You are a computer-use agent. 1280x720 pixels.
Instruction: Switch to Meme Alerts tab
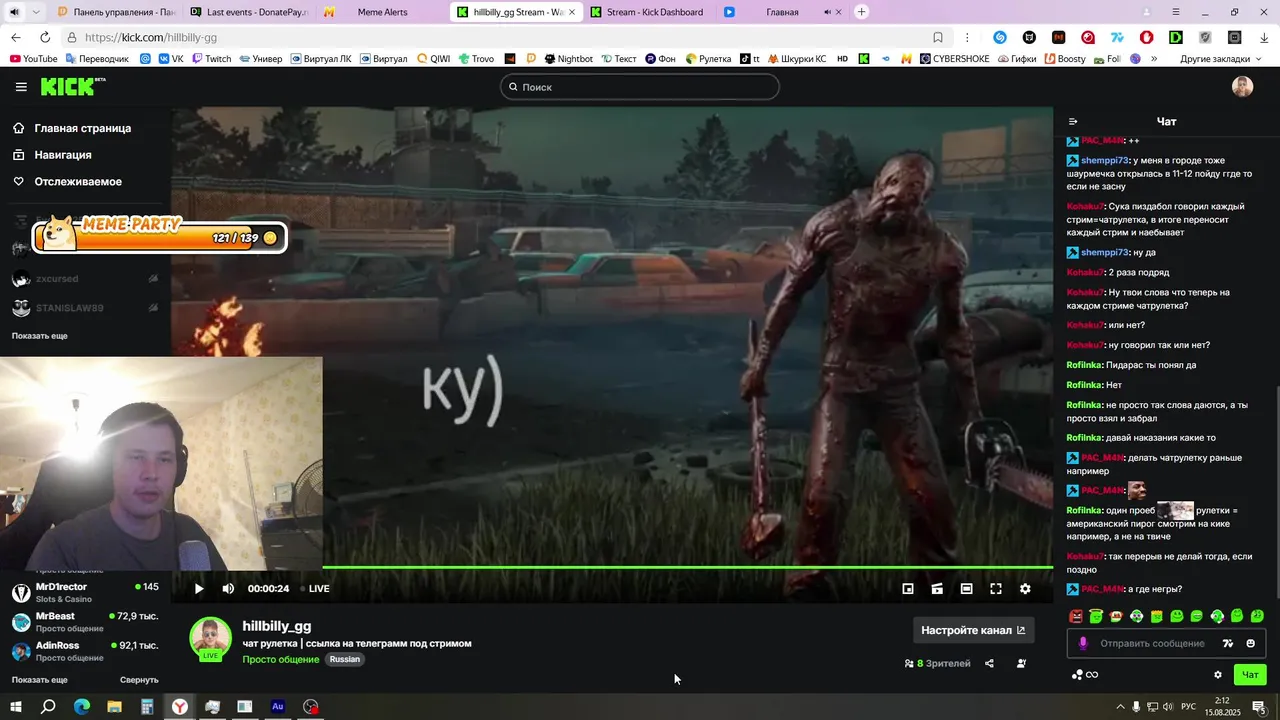[381, 12]
